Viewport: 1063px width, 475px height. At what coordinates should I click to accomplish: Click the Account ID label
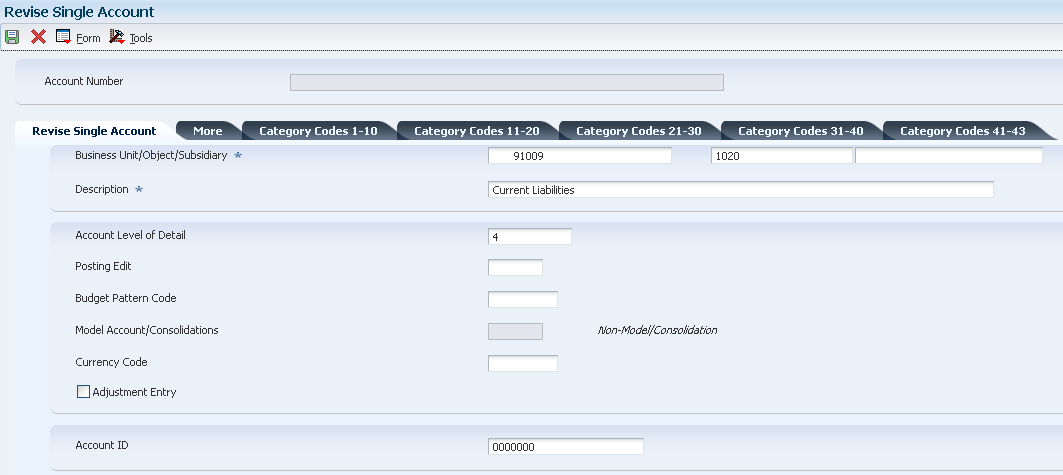click(x=102, y=445)
